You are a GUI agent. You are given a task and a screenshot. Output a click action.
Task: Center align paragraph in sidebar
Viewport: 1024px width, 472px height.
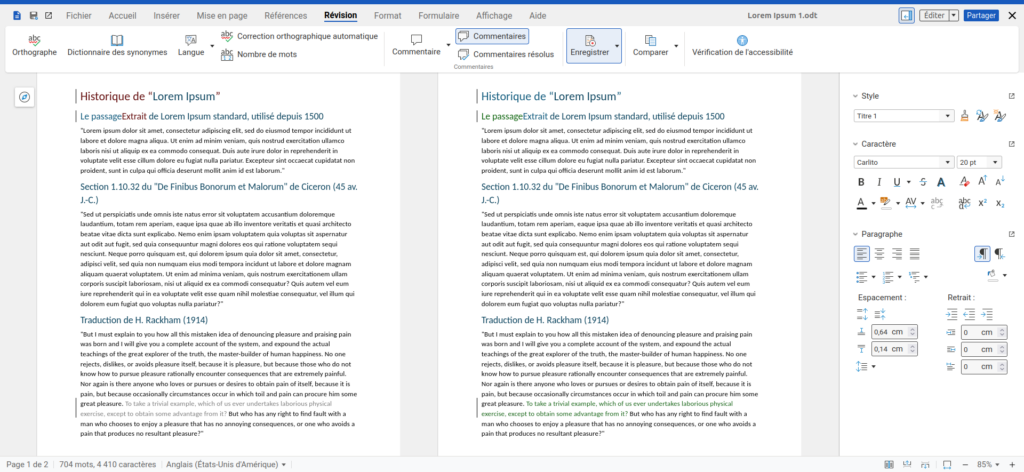point(878,254)
